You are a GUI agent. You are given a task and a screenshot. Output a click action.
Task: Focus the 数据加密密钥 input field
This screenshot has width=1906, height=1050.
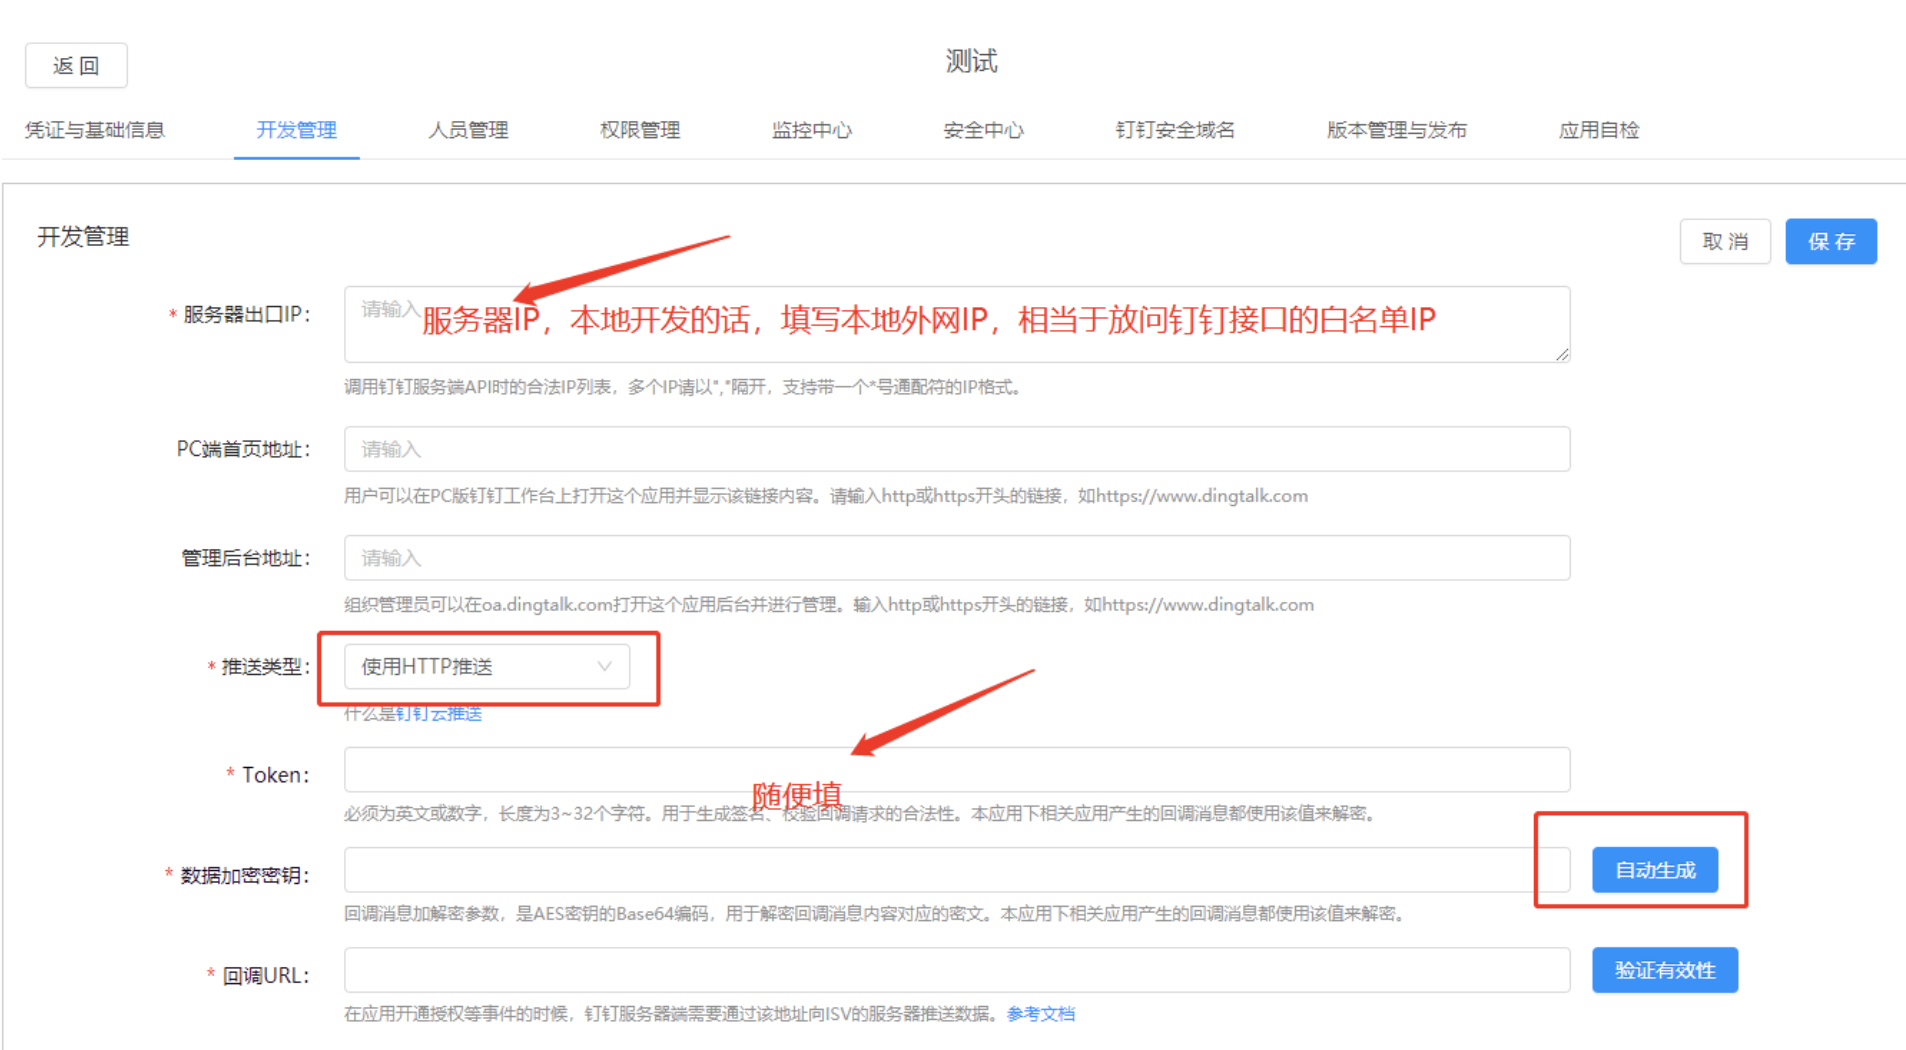click(x=957, y=870)
